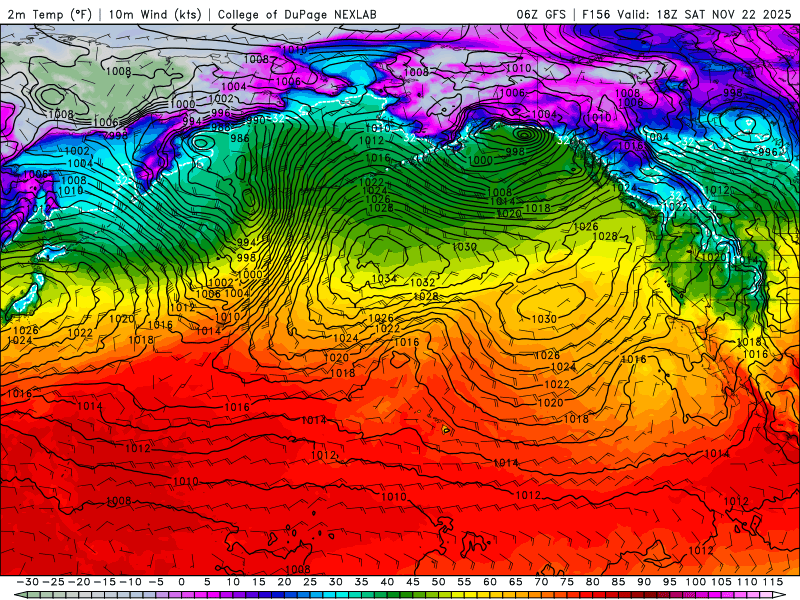Click the "35" tick on the temperature colorbar
Image resolution: width=800 pixels, height=600 pixels.
pyautogui.click(x=361, y=582)
